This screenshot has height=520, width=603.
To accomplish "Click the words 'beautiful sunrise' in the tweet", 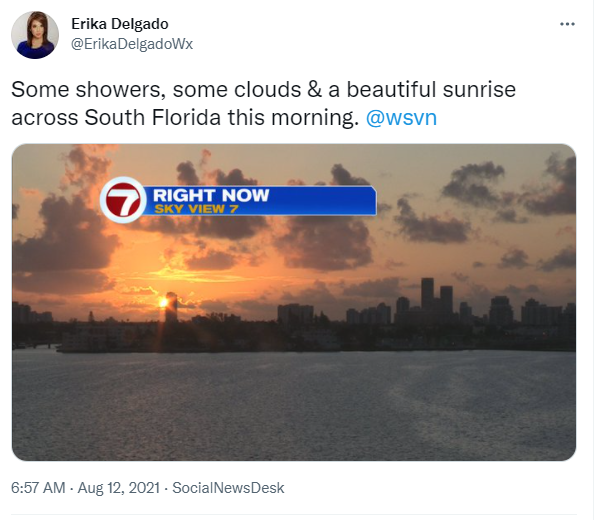I will tap(431, 90).
